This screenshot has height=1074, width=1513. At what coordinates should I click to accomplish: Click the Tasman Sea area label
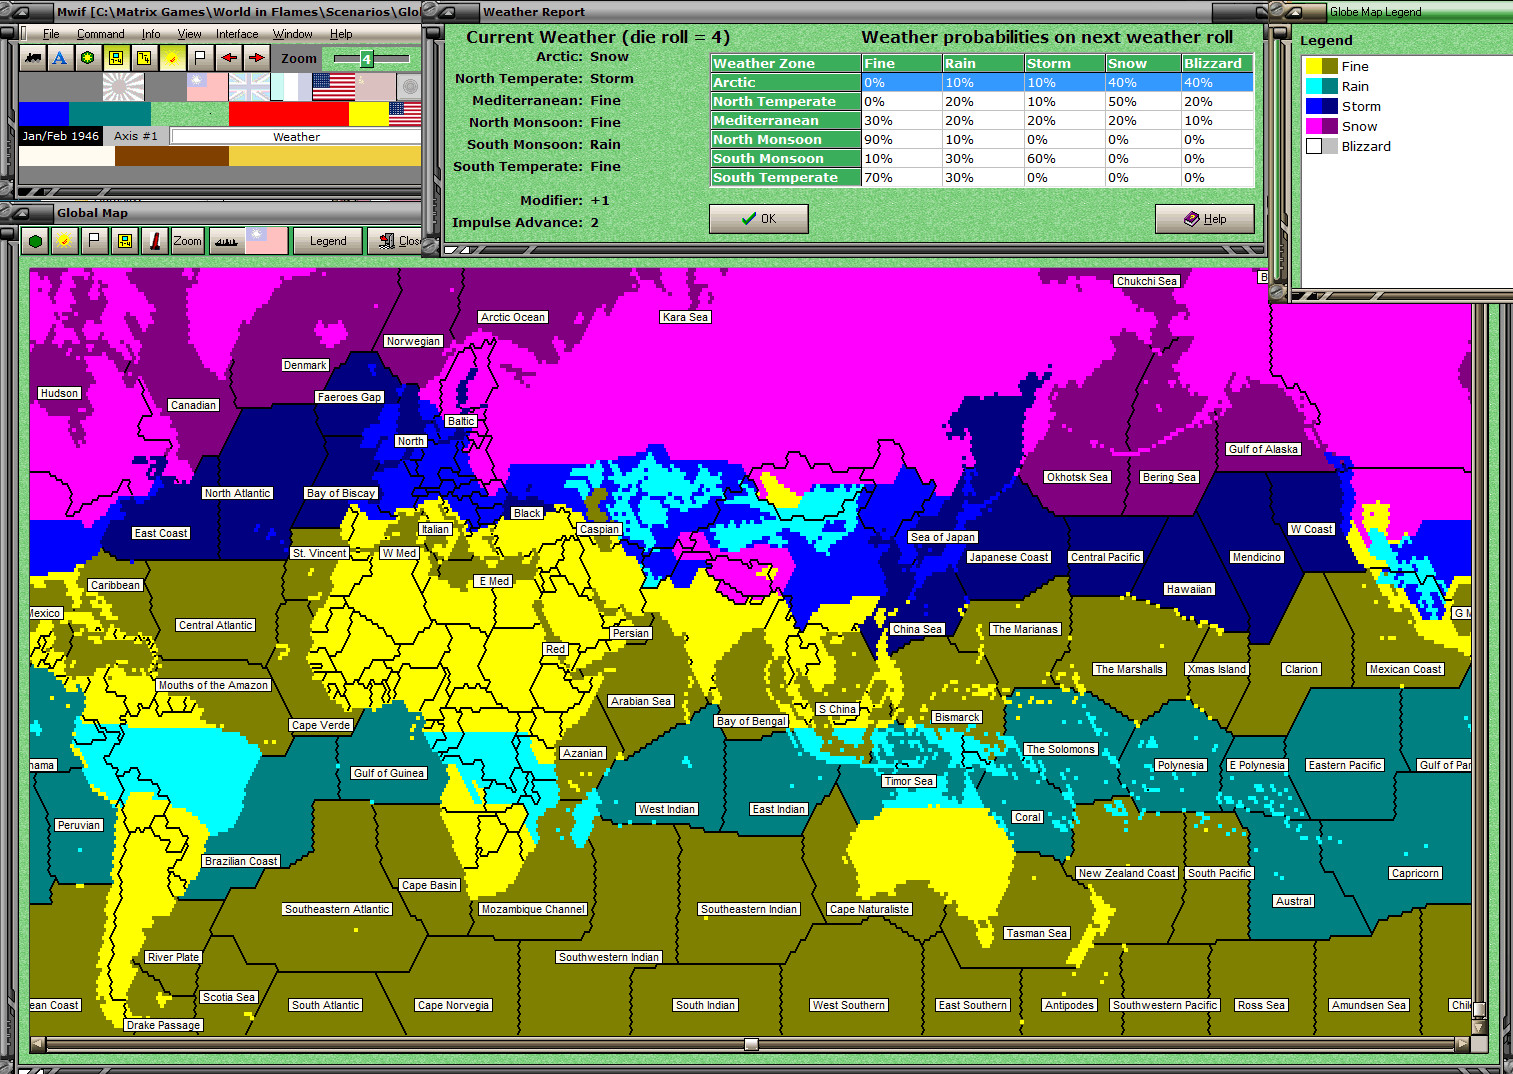pyautogui.click(x=1037, y=933)
